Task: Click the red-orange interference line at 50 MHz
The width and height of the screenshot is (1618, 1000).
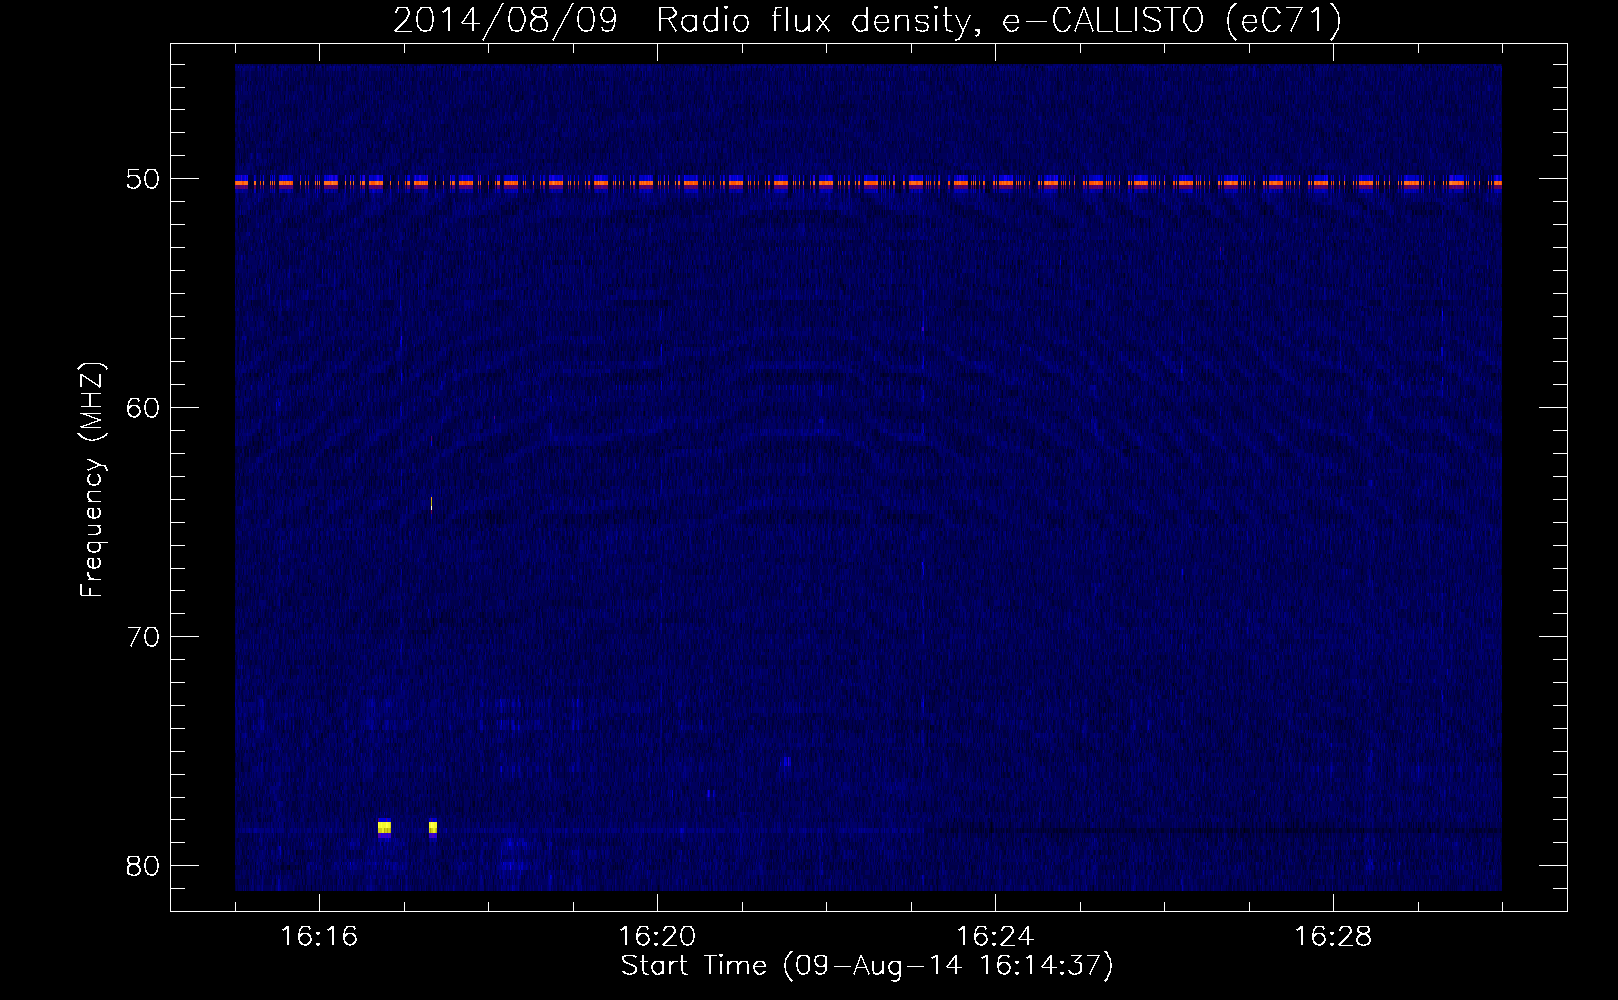Action: [868, 183]
